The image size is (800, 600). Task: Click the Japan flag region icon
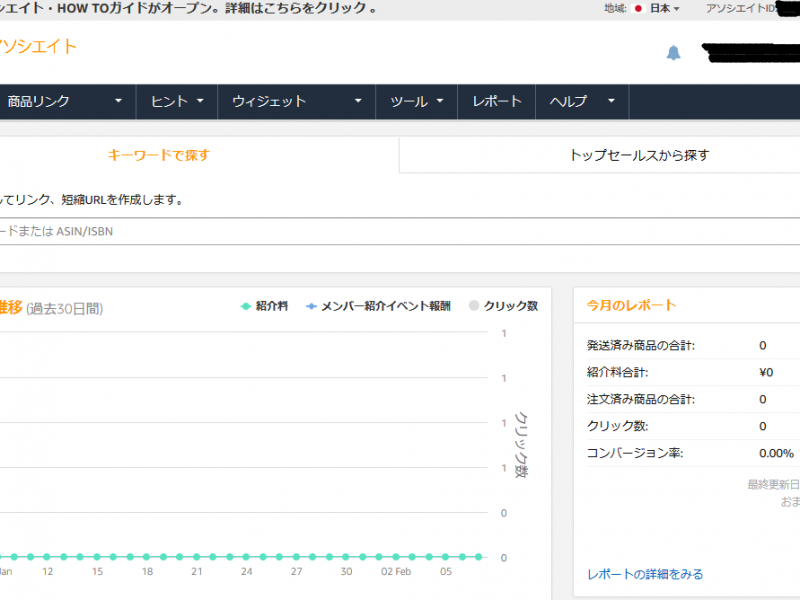(638, 9)
